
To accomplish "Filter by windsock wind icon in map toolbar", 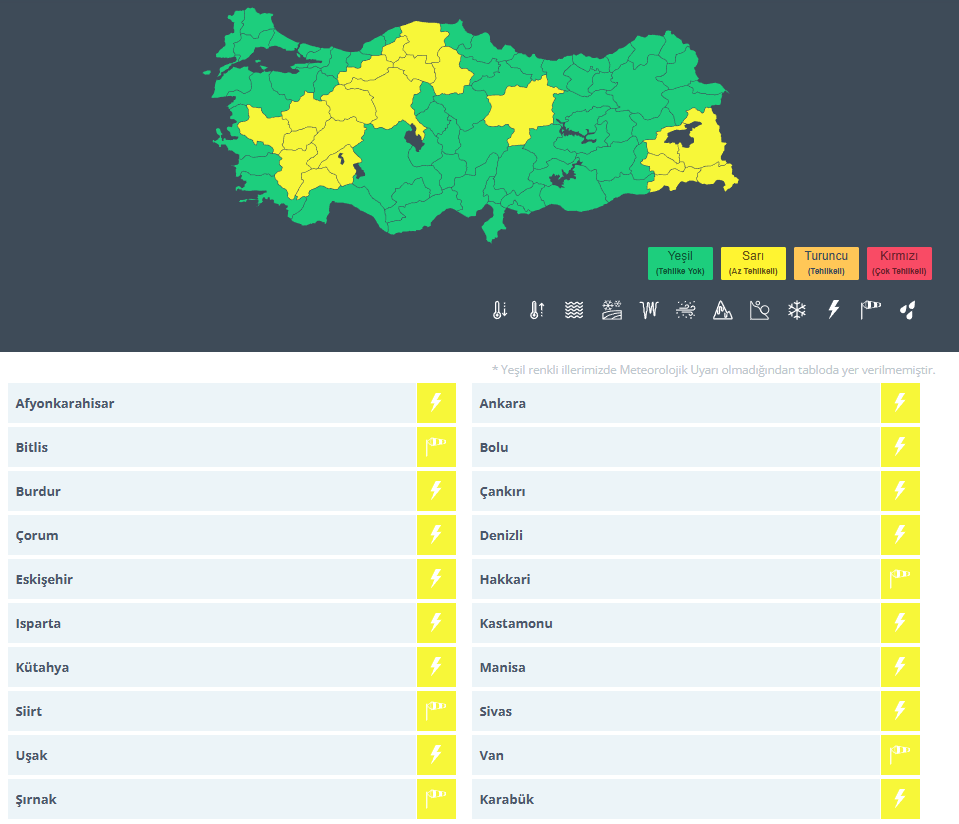I will click(870, 310).
